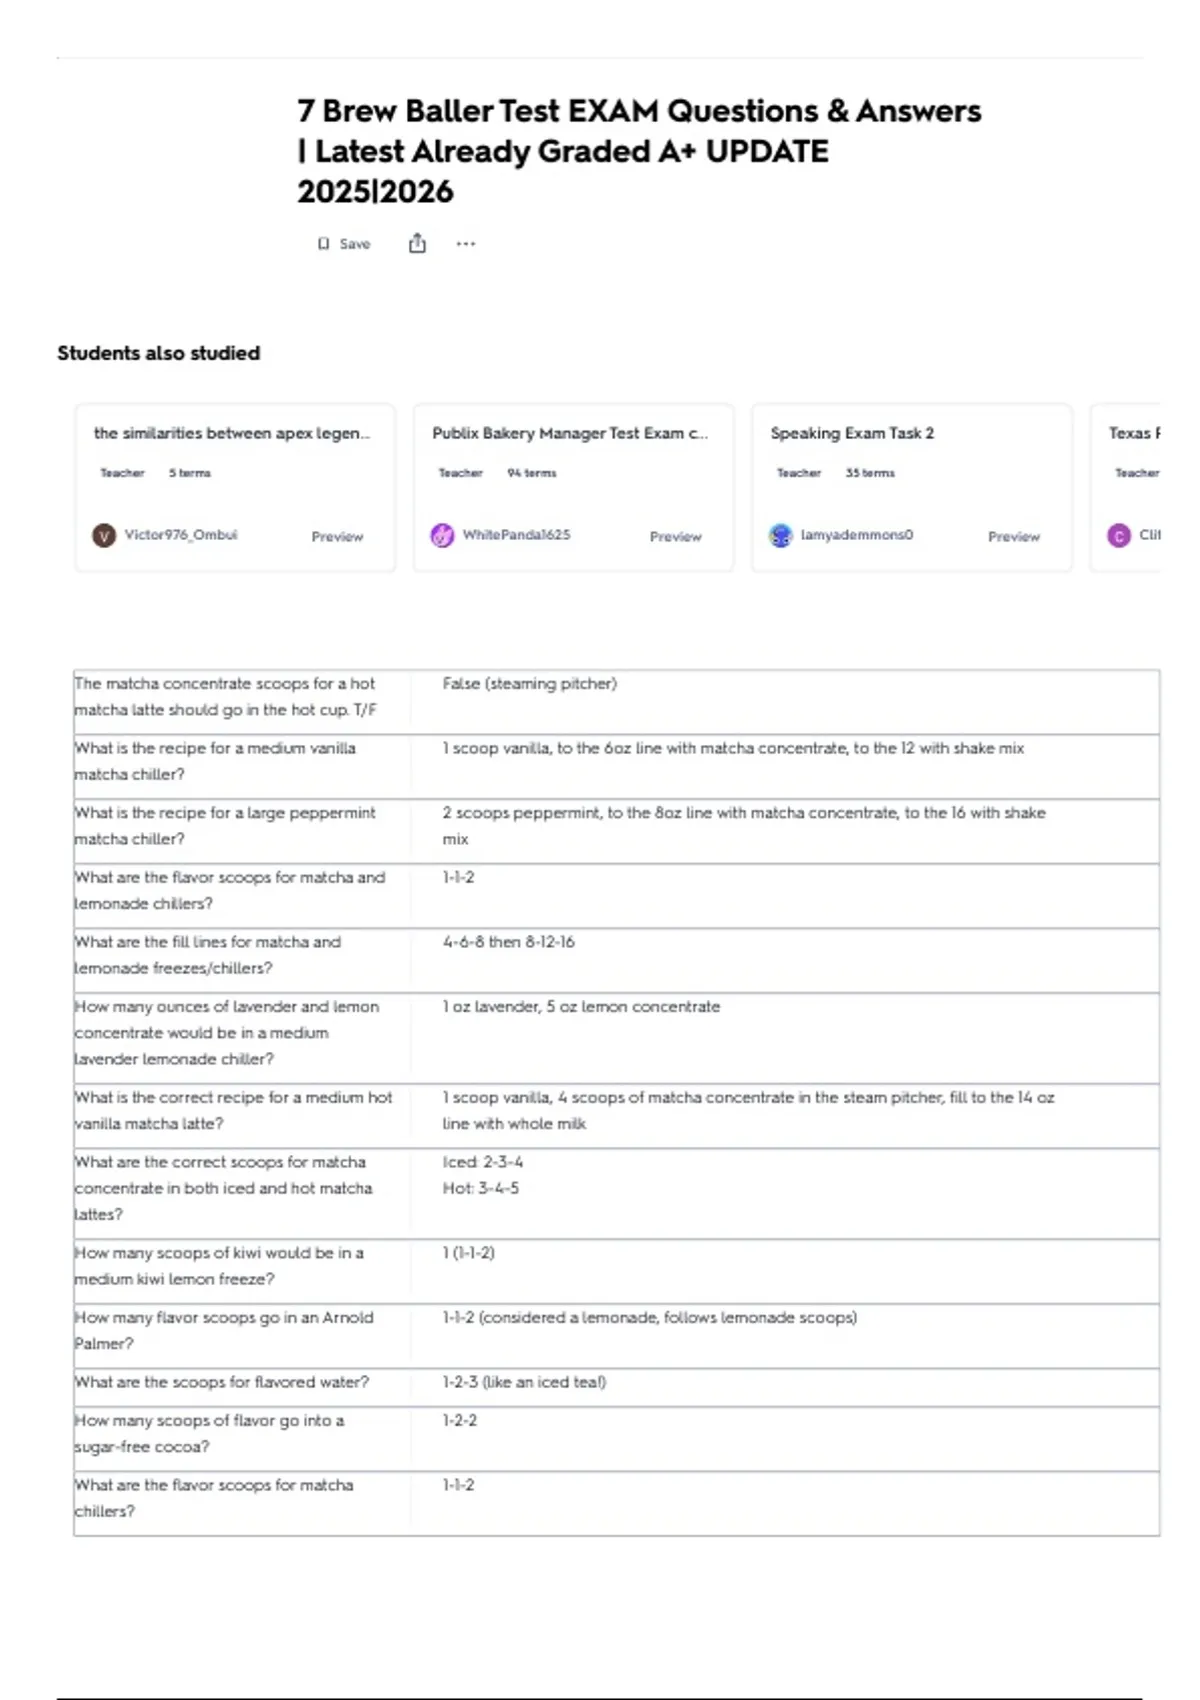Click lamyademmons0's avatar icon
Screen dimensions: 1200x1700
(780, 535)
